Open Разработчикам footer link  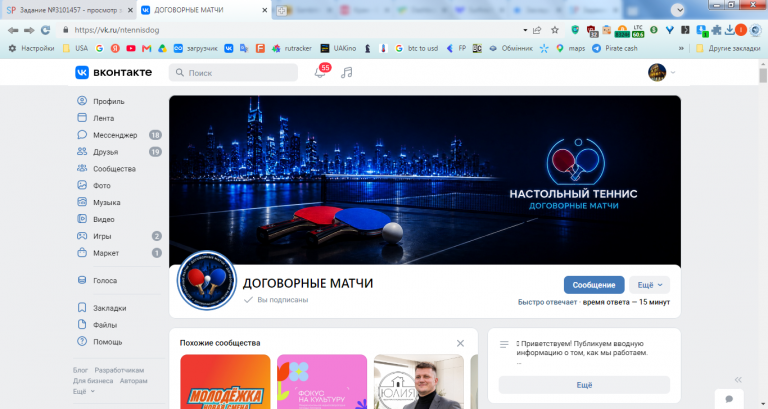[x=119, y=370]
